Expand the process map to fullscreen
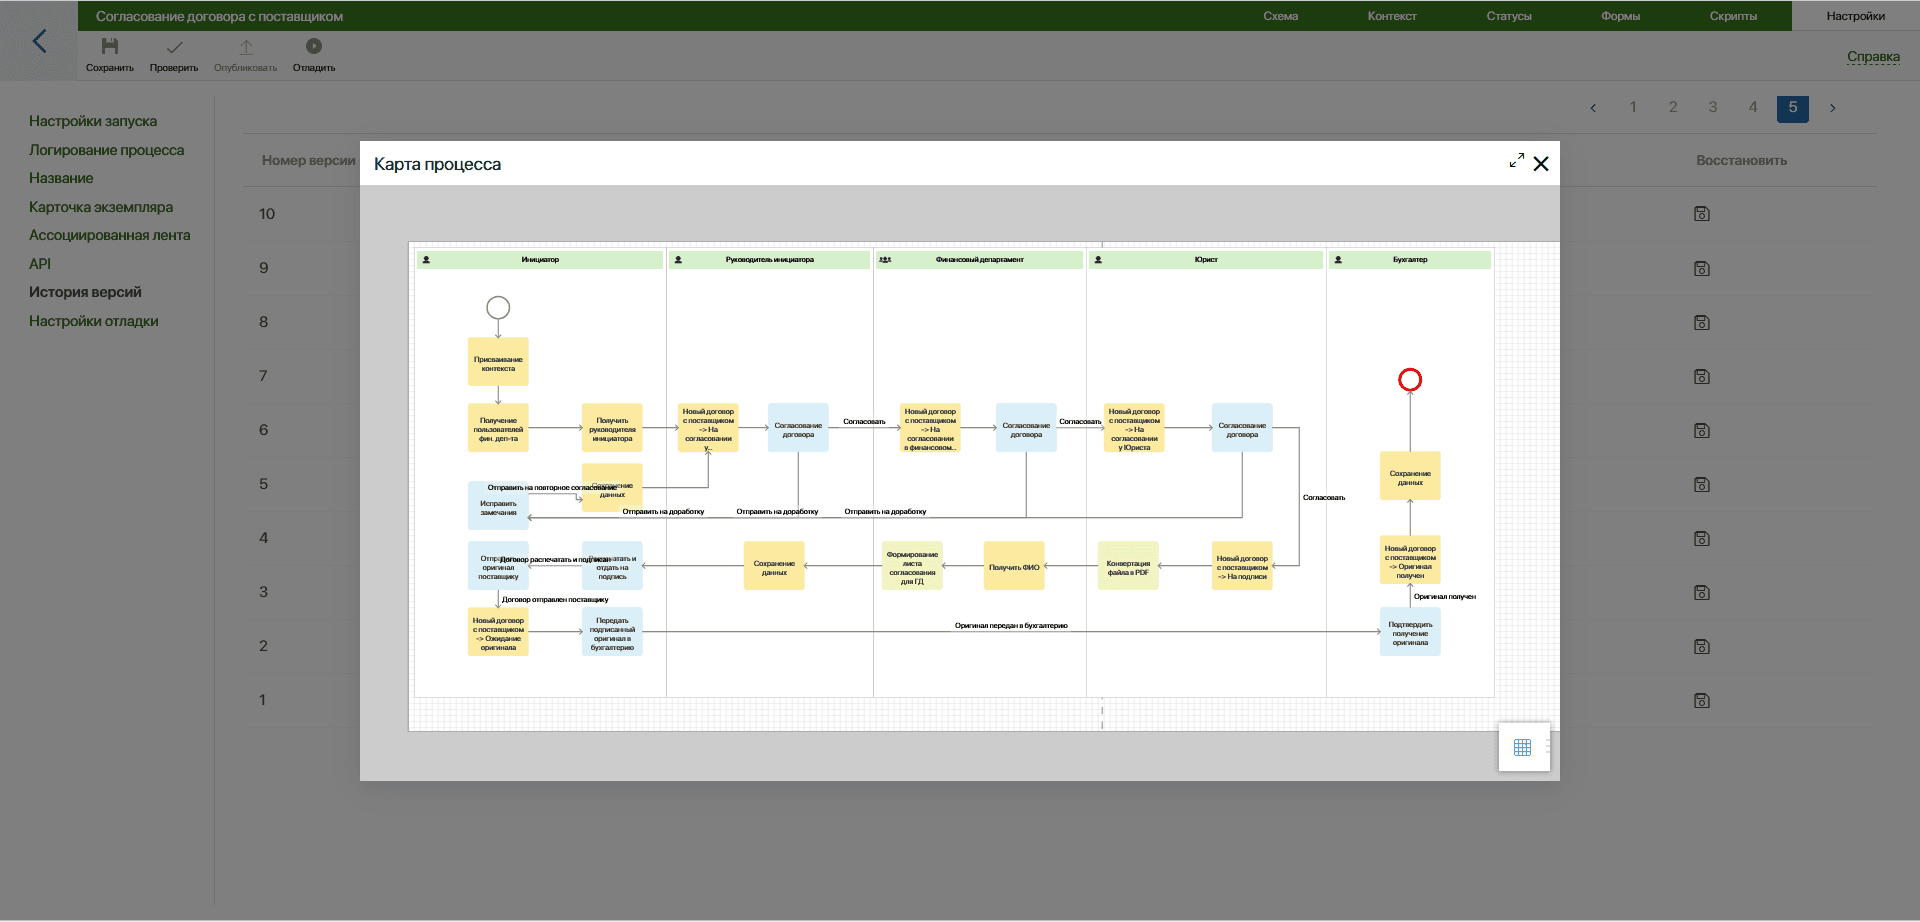The width and height of the screenshot is (1920, 922). point(1516,161)
